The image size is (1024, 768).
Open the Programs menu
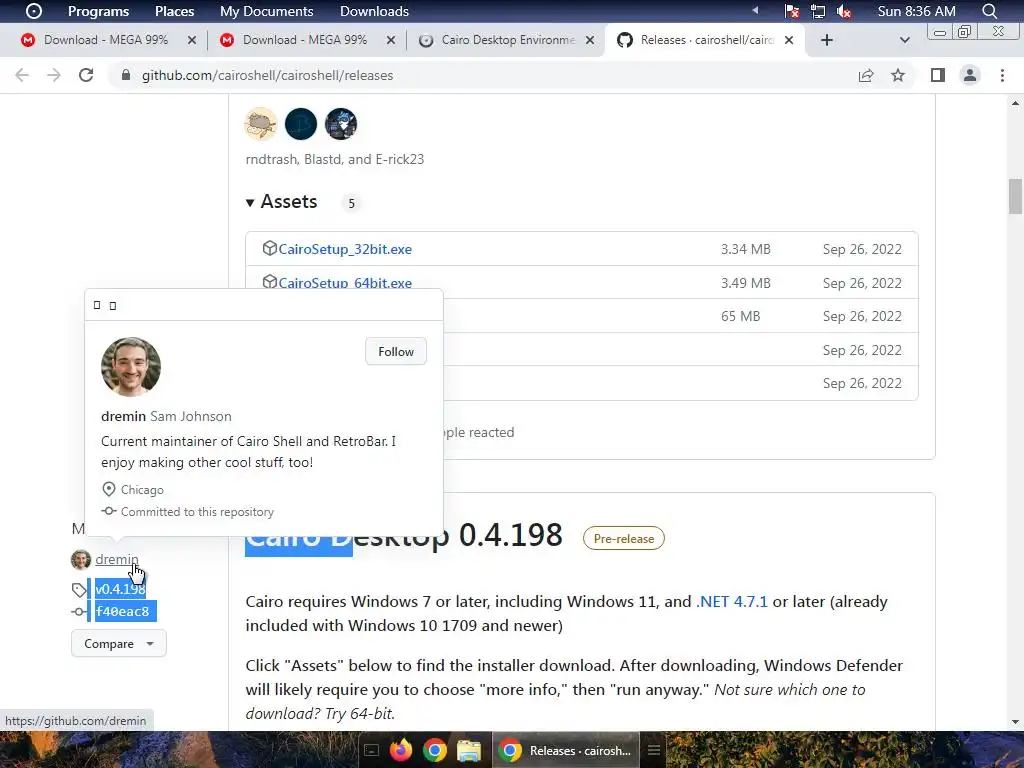coord(99,11)
